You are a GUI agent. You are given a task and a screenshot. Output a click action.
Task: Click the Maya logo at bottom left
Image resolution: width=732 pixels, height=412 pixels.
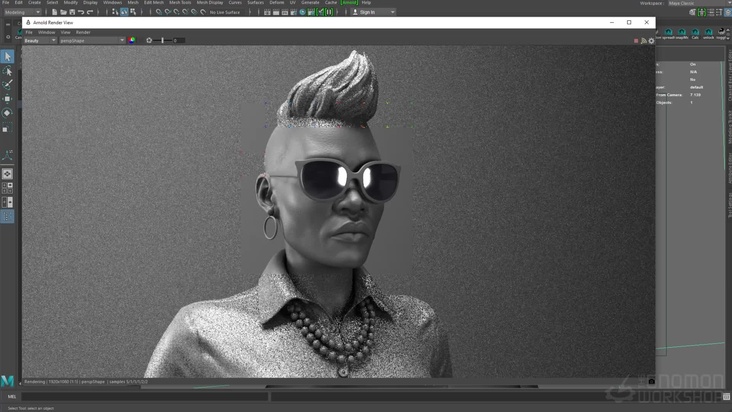pos(7,381)
